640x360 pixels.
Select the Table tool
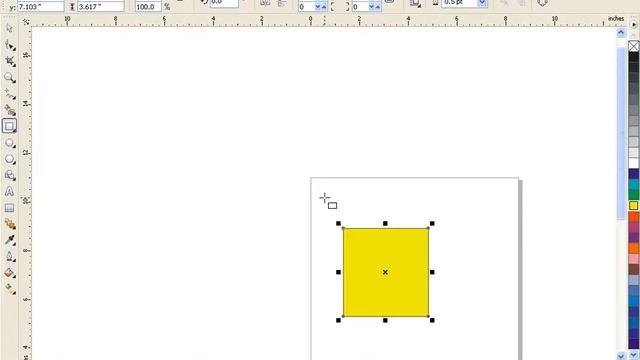point(9,208)
